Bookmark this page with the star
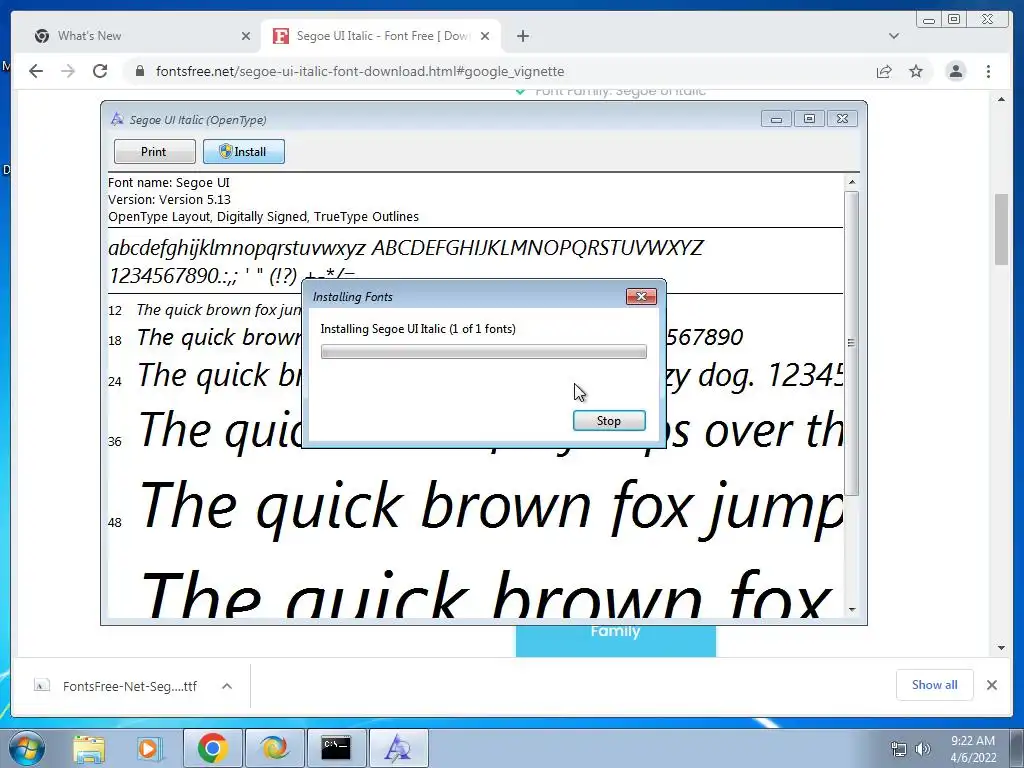1024x768 pixels. [x=916, y=71]
